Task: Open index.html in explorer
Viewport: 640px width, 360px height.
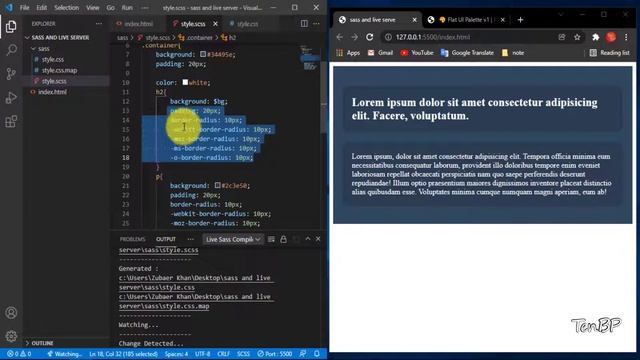Action: point(52,92)
